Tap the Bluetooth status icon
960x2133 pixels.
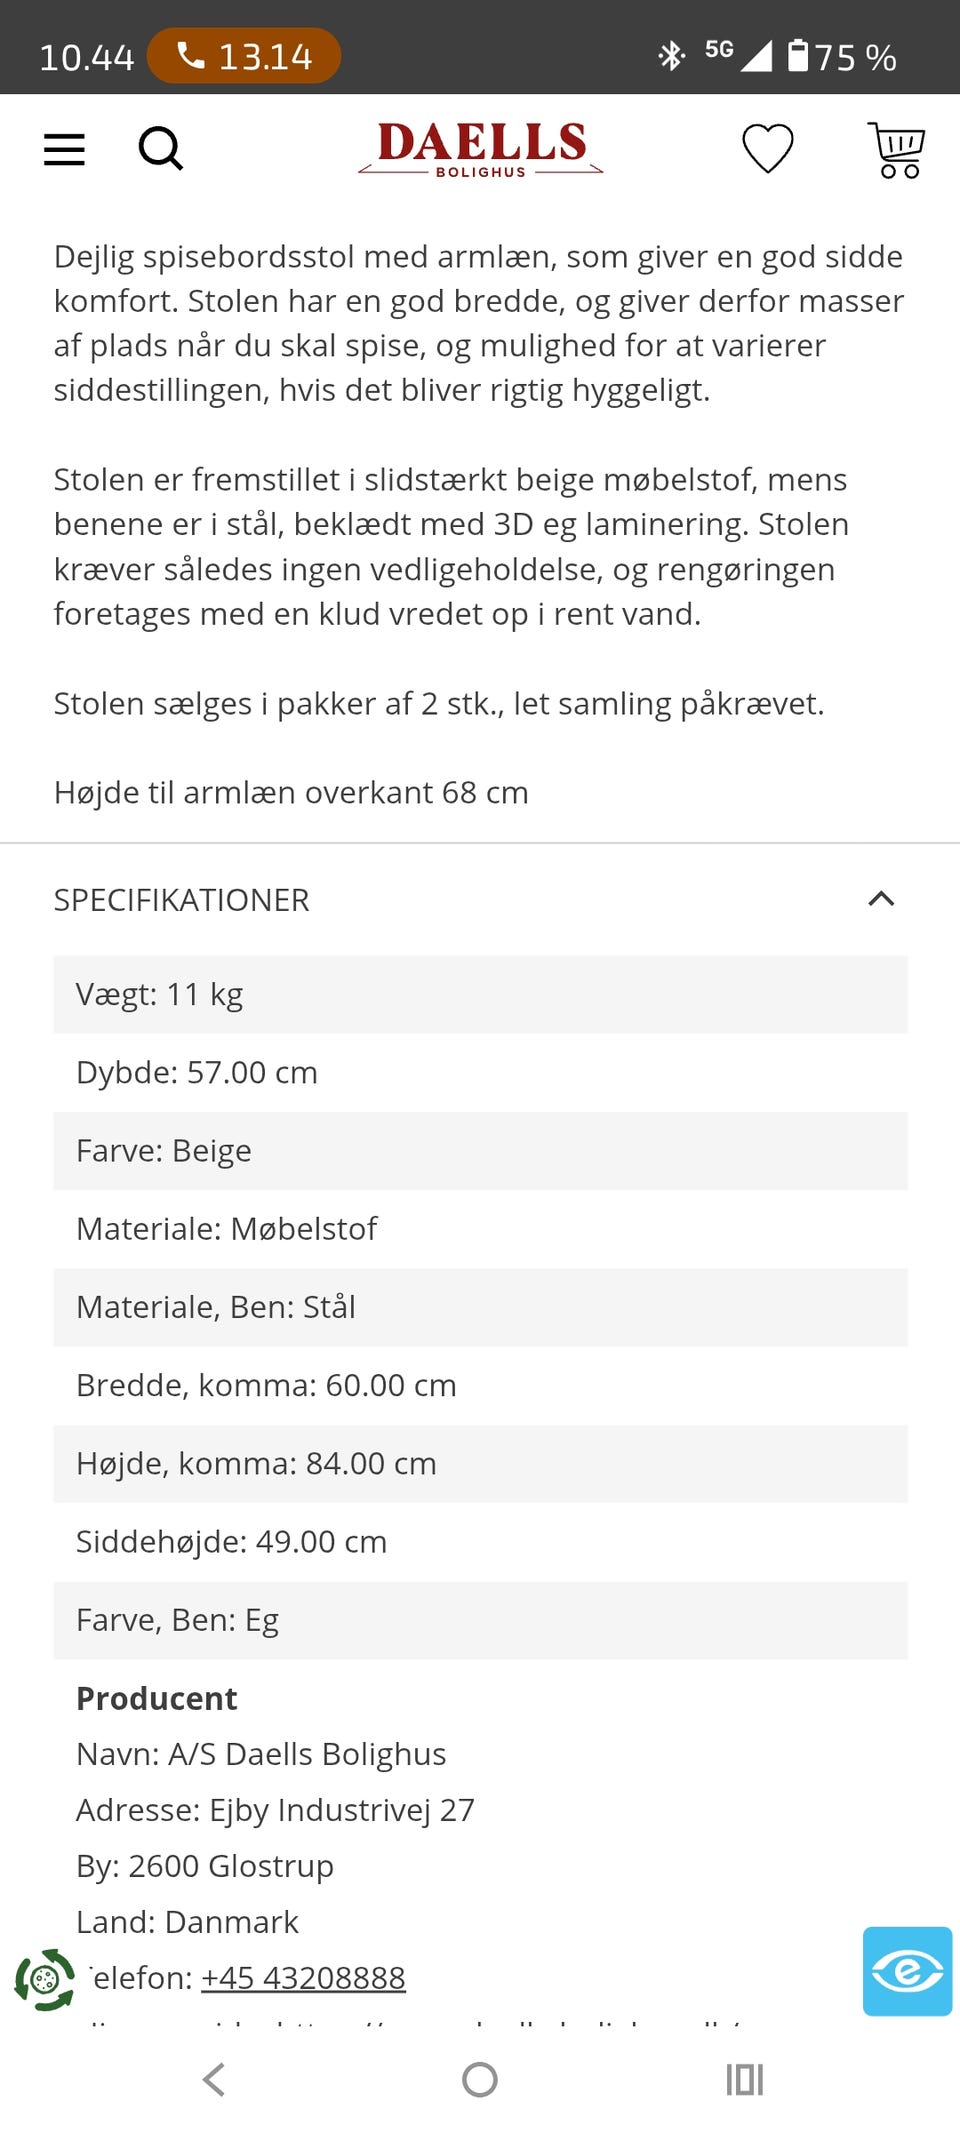pyautogui.click(x=671, y=56)
